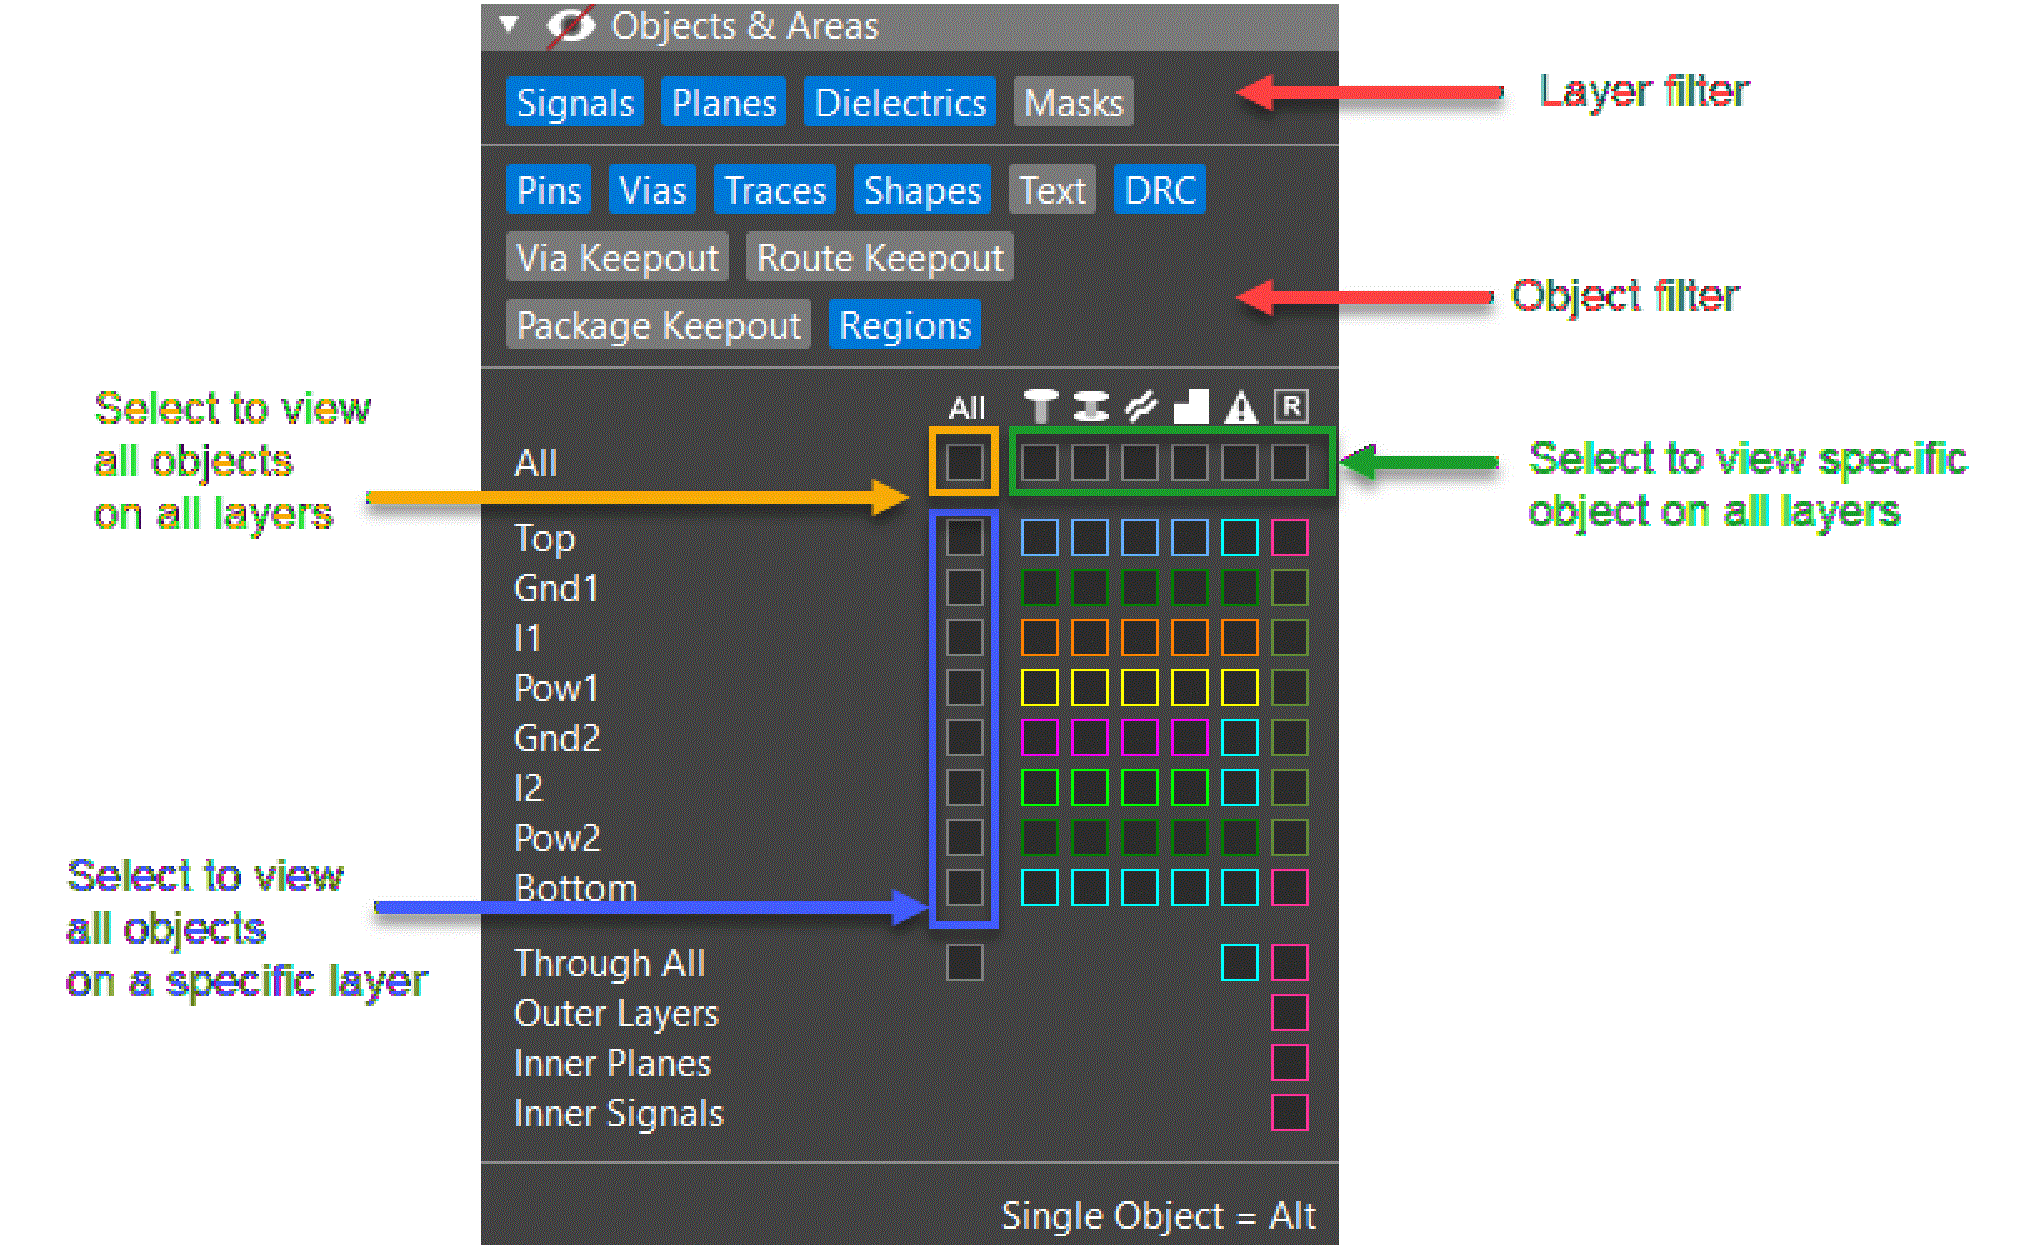Screen dimensions: 2026x1246
Task: Click the cyan DRC swatch for Through All
Action: [x=1240, y=963]
